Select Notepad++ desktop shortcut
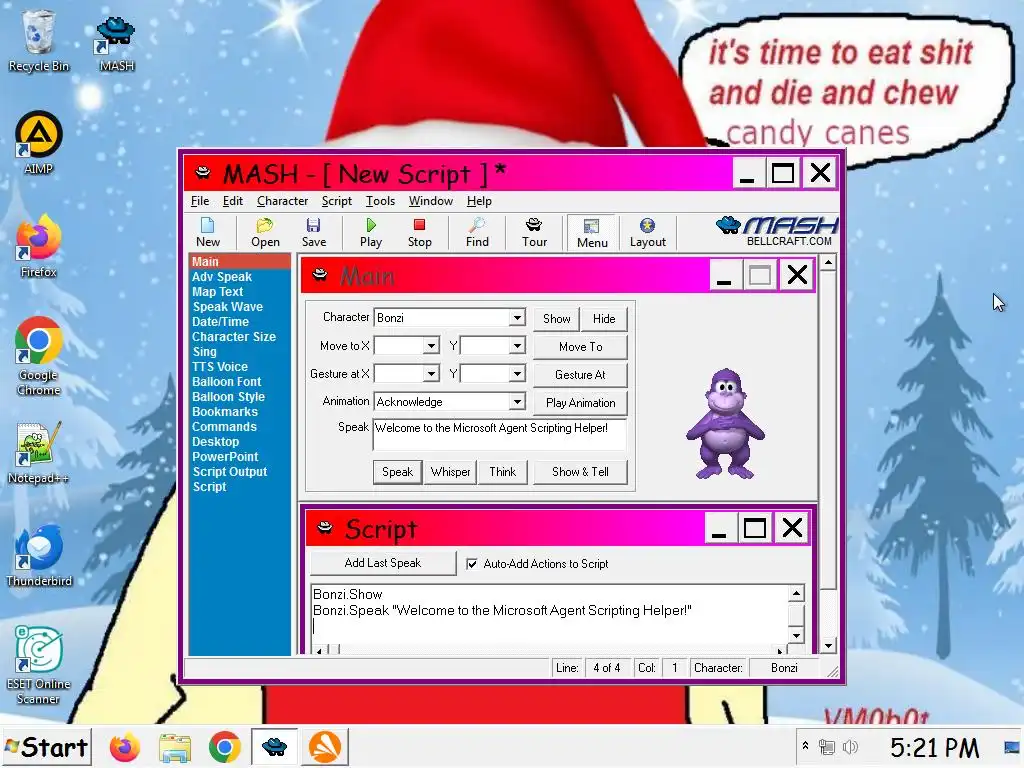The height and width of the screenshot is (768, 1024). 39,453
